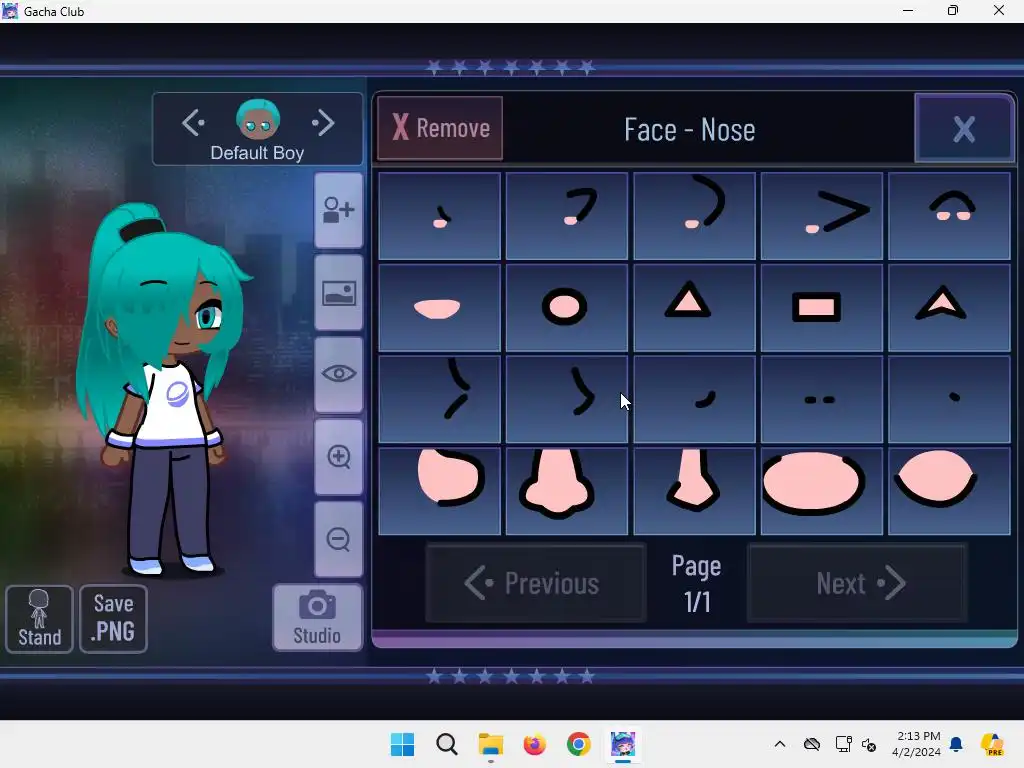Select the outlined rectangle nose
Viewport: 1024px width, 768px height.
coord(822,308)
